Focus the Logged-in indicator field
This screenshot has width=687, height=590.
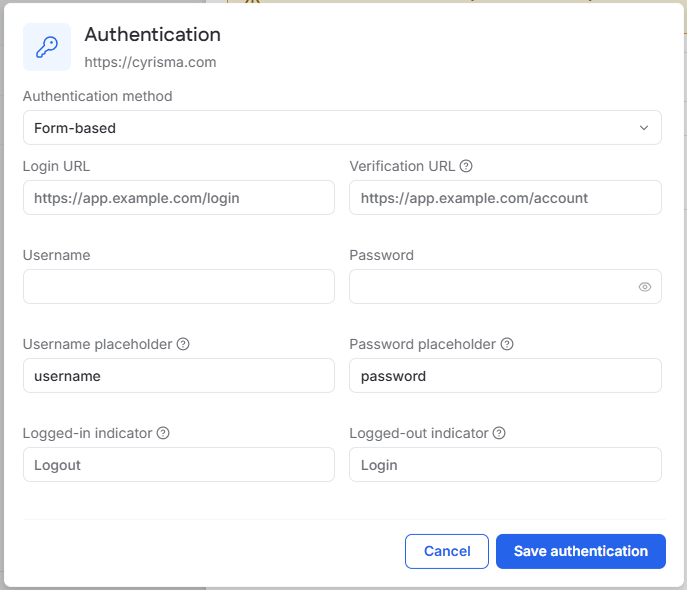[x=179, y=464]
